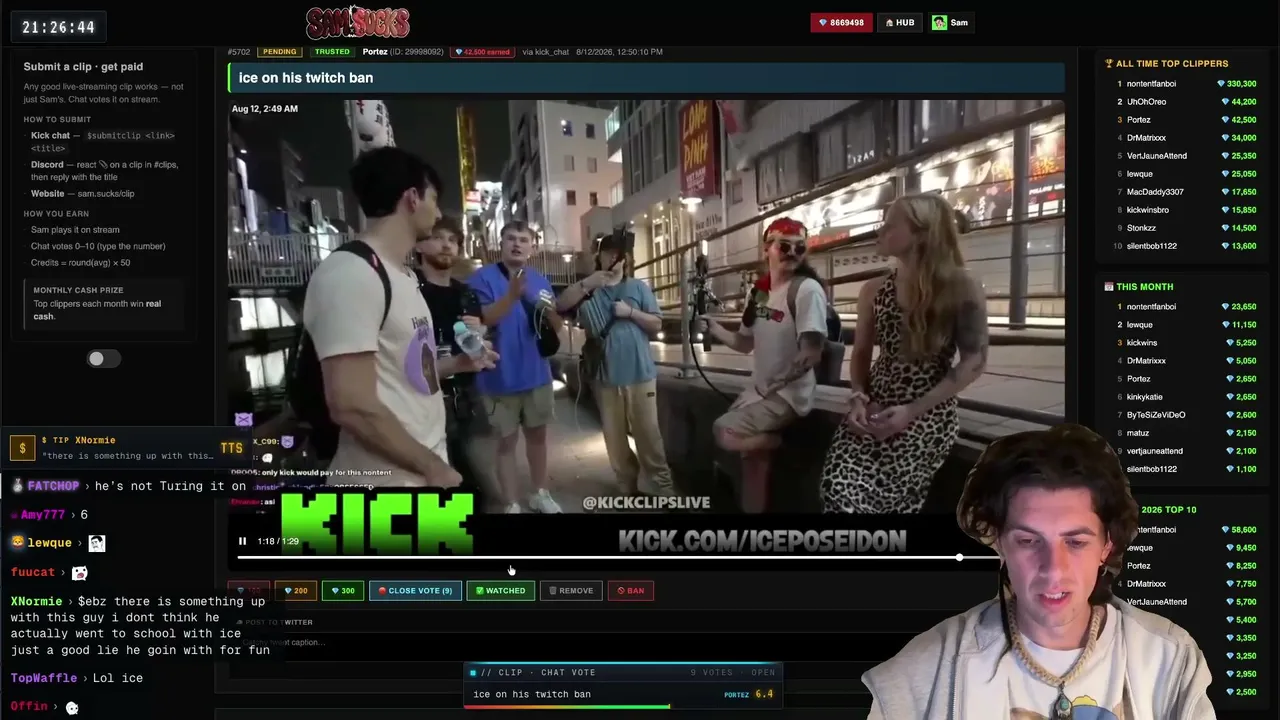Select ByTeSiZeViDeO in This Month list
This screenshot has width=1280, height=720.
point(1156,415)
